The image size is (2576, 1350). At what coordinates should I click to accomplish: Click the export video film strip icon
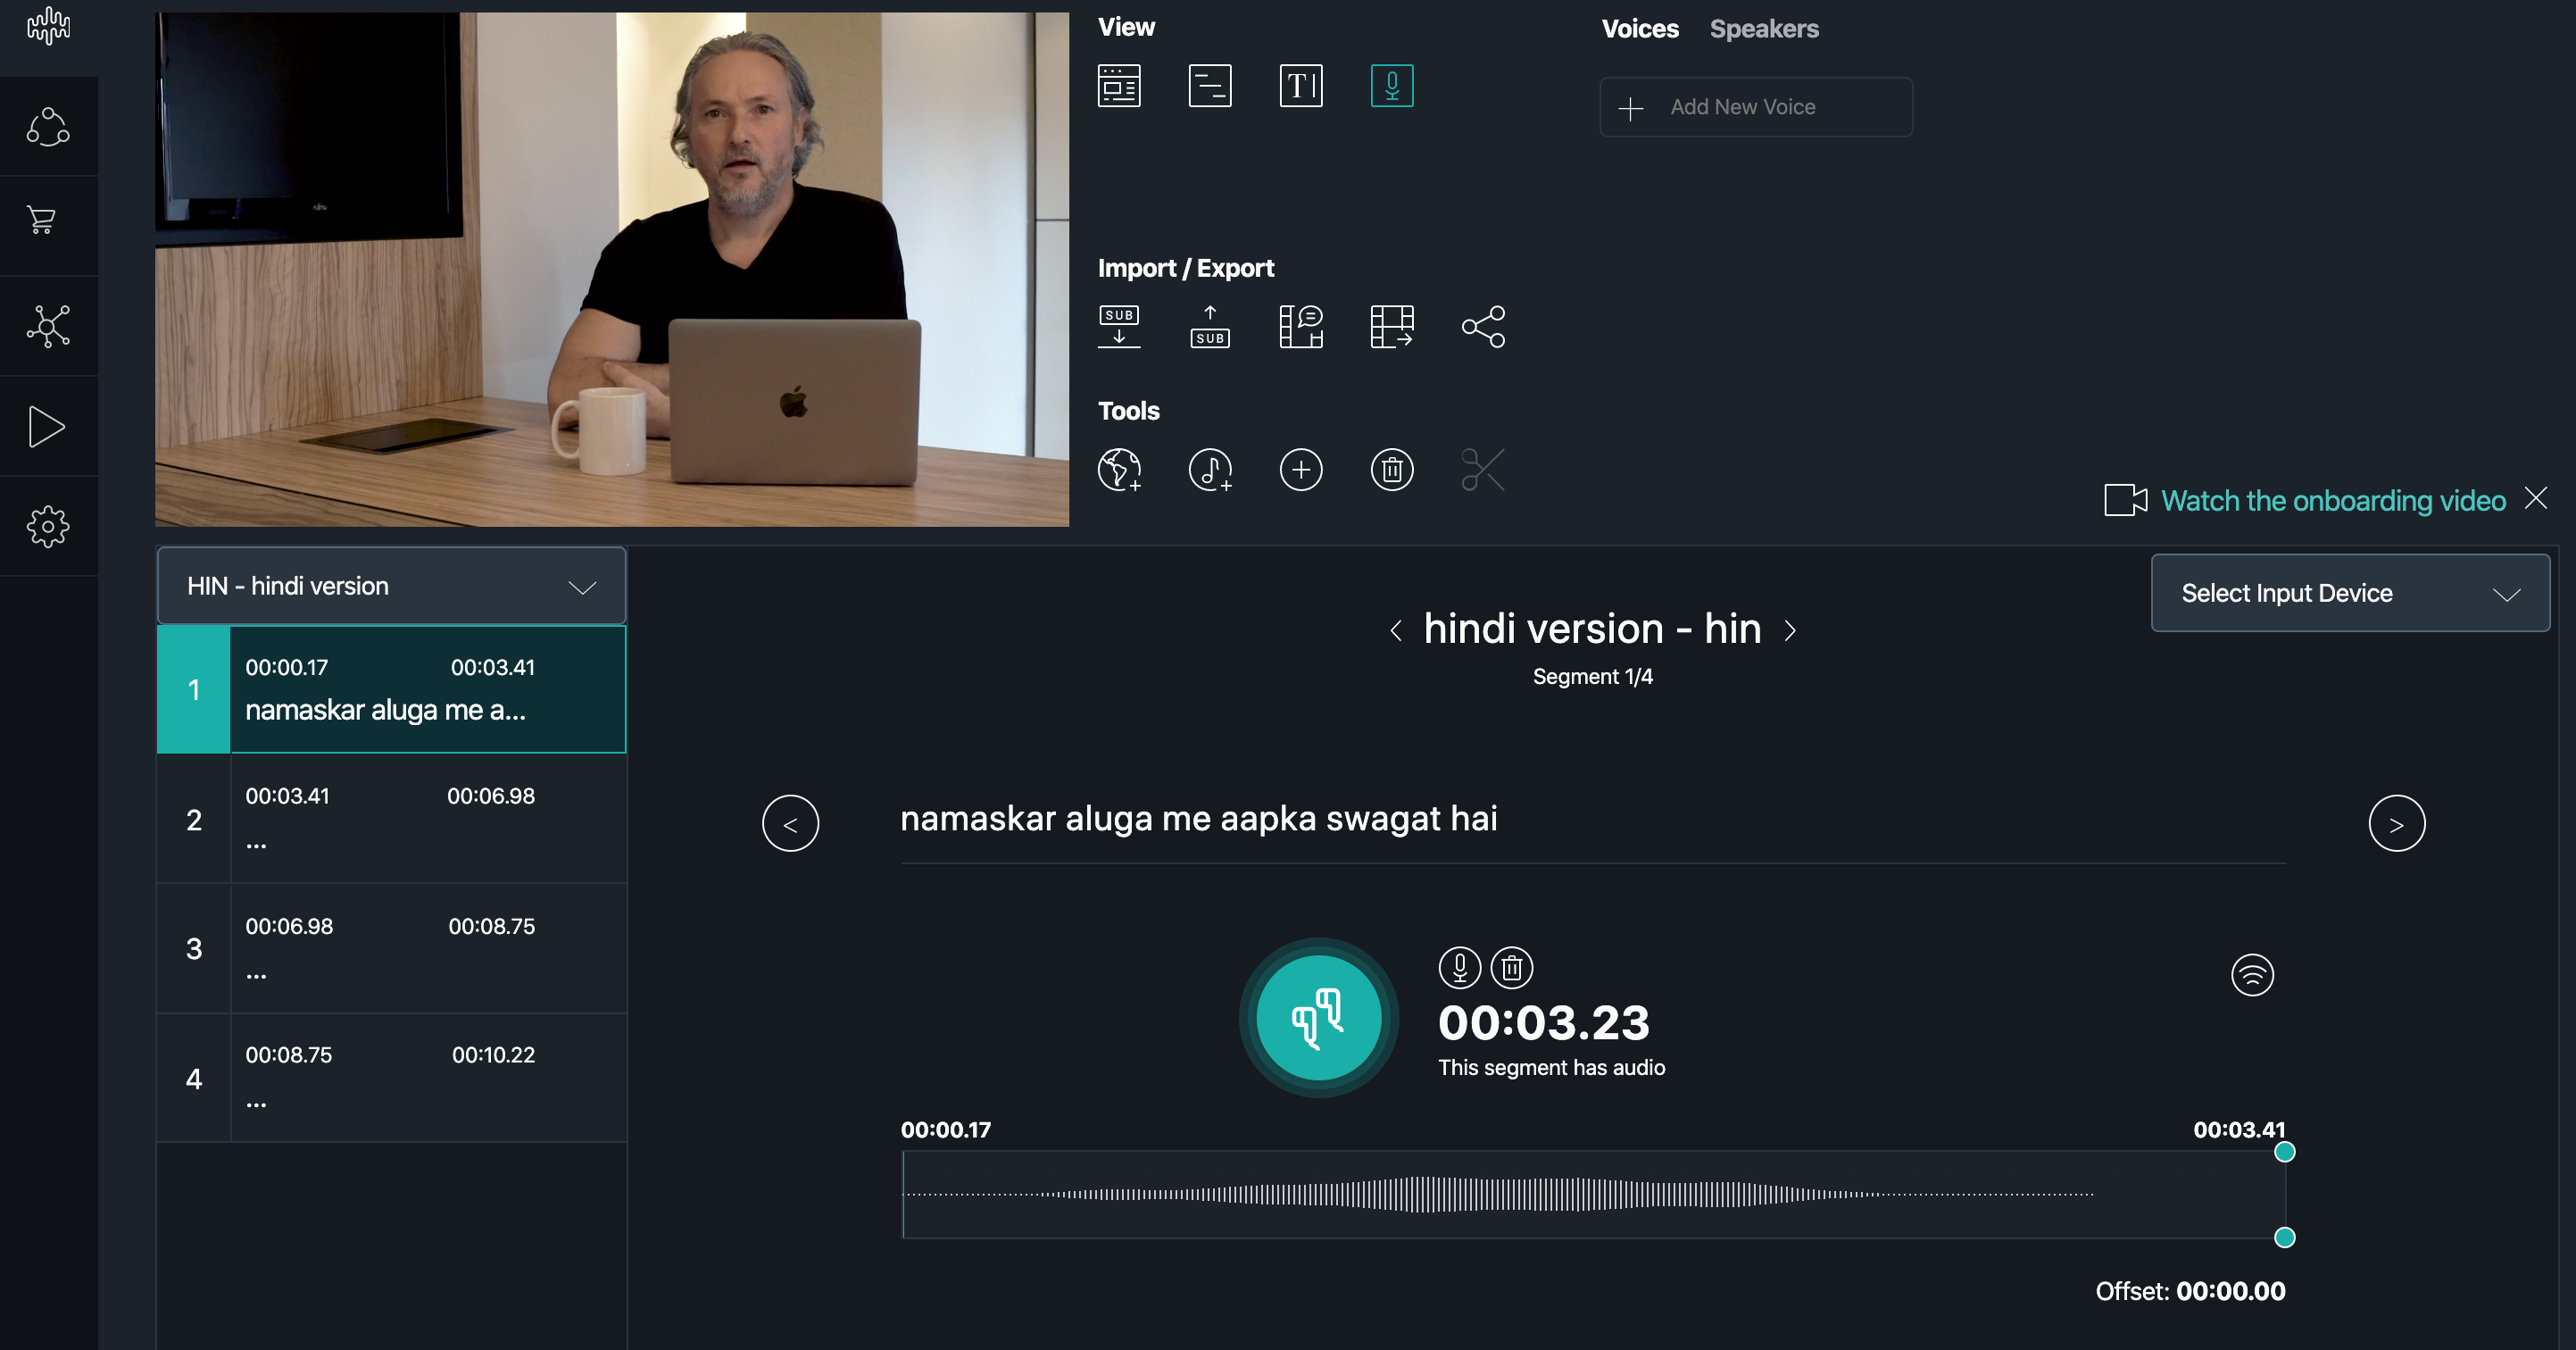[1392, 327]
